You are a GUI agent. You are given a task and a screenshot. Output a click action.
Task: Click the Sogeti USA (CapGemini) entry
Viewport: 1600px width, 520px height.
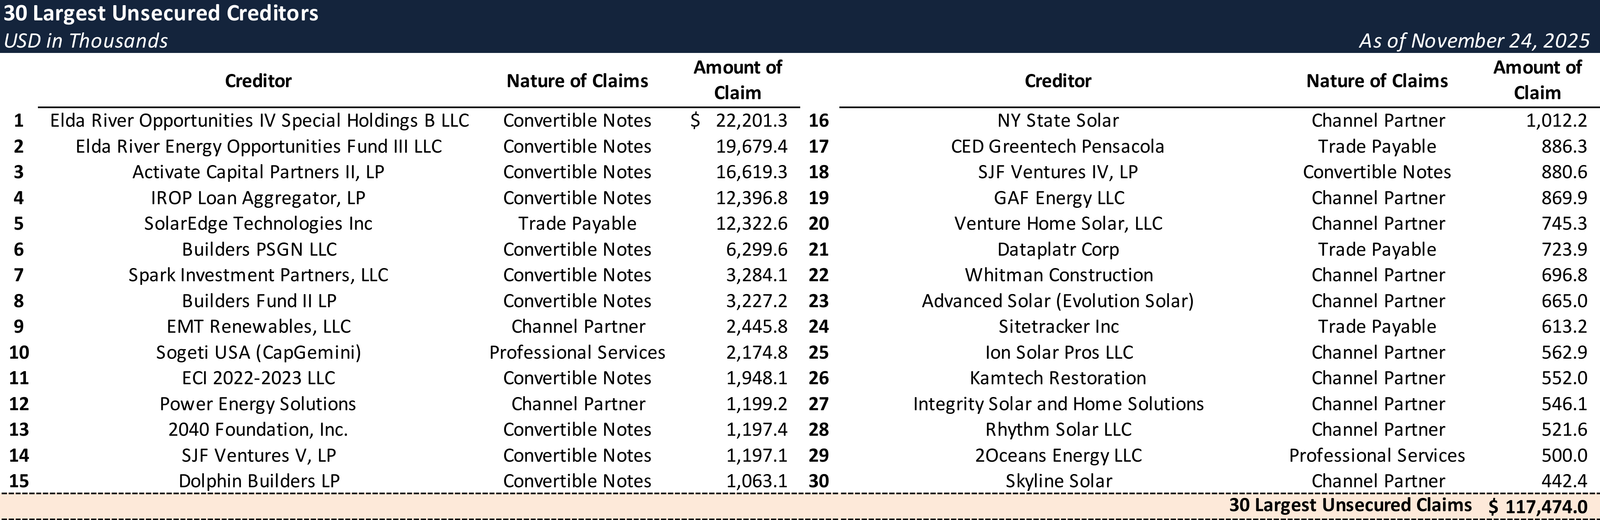tap(258, 353)
